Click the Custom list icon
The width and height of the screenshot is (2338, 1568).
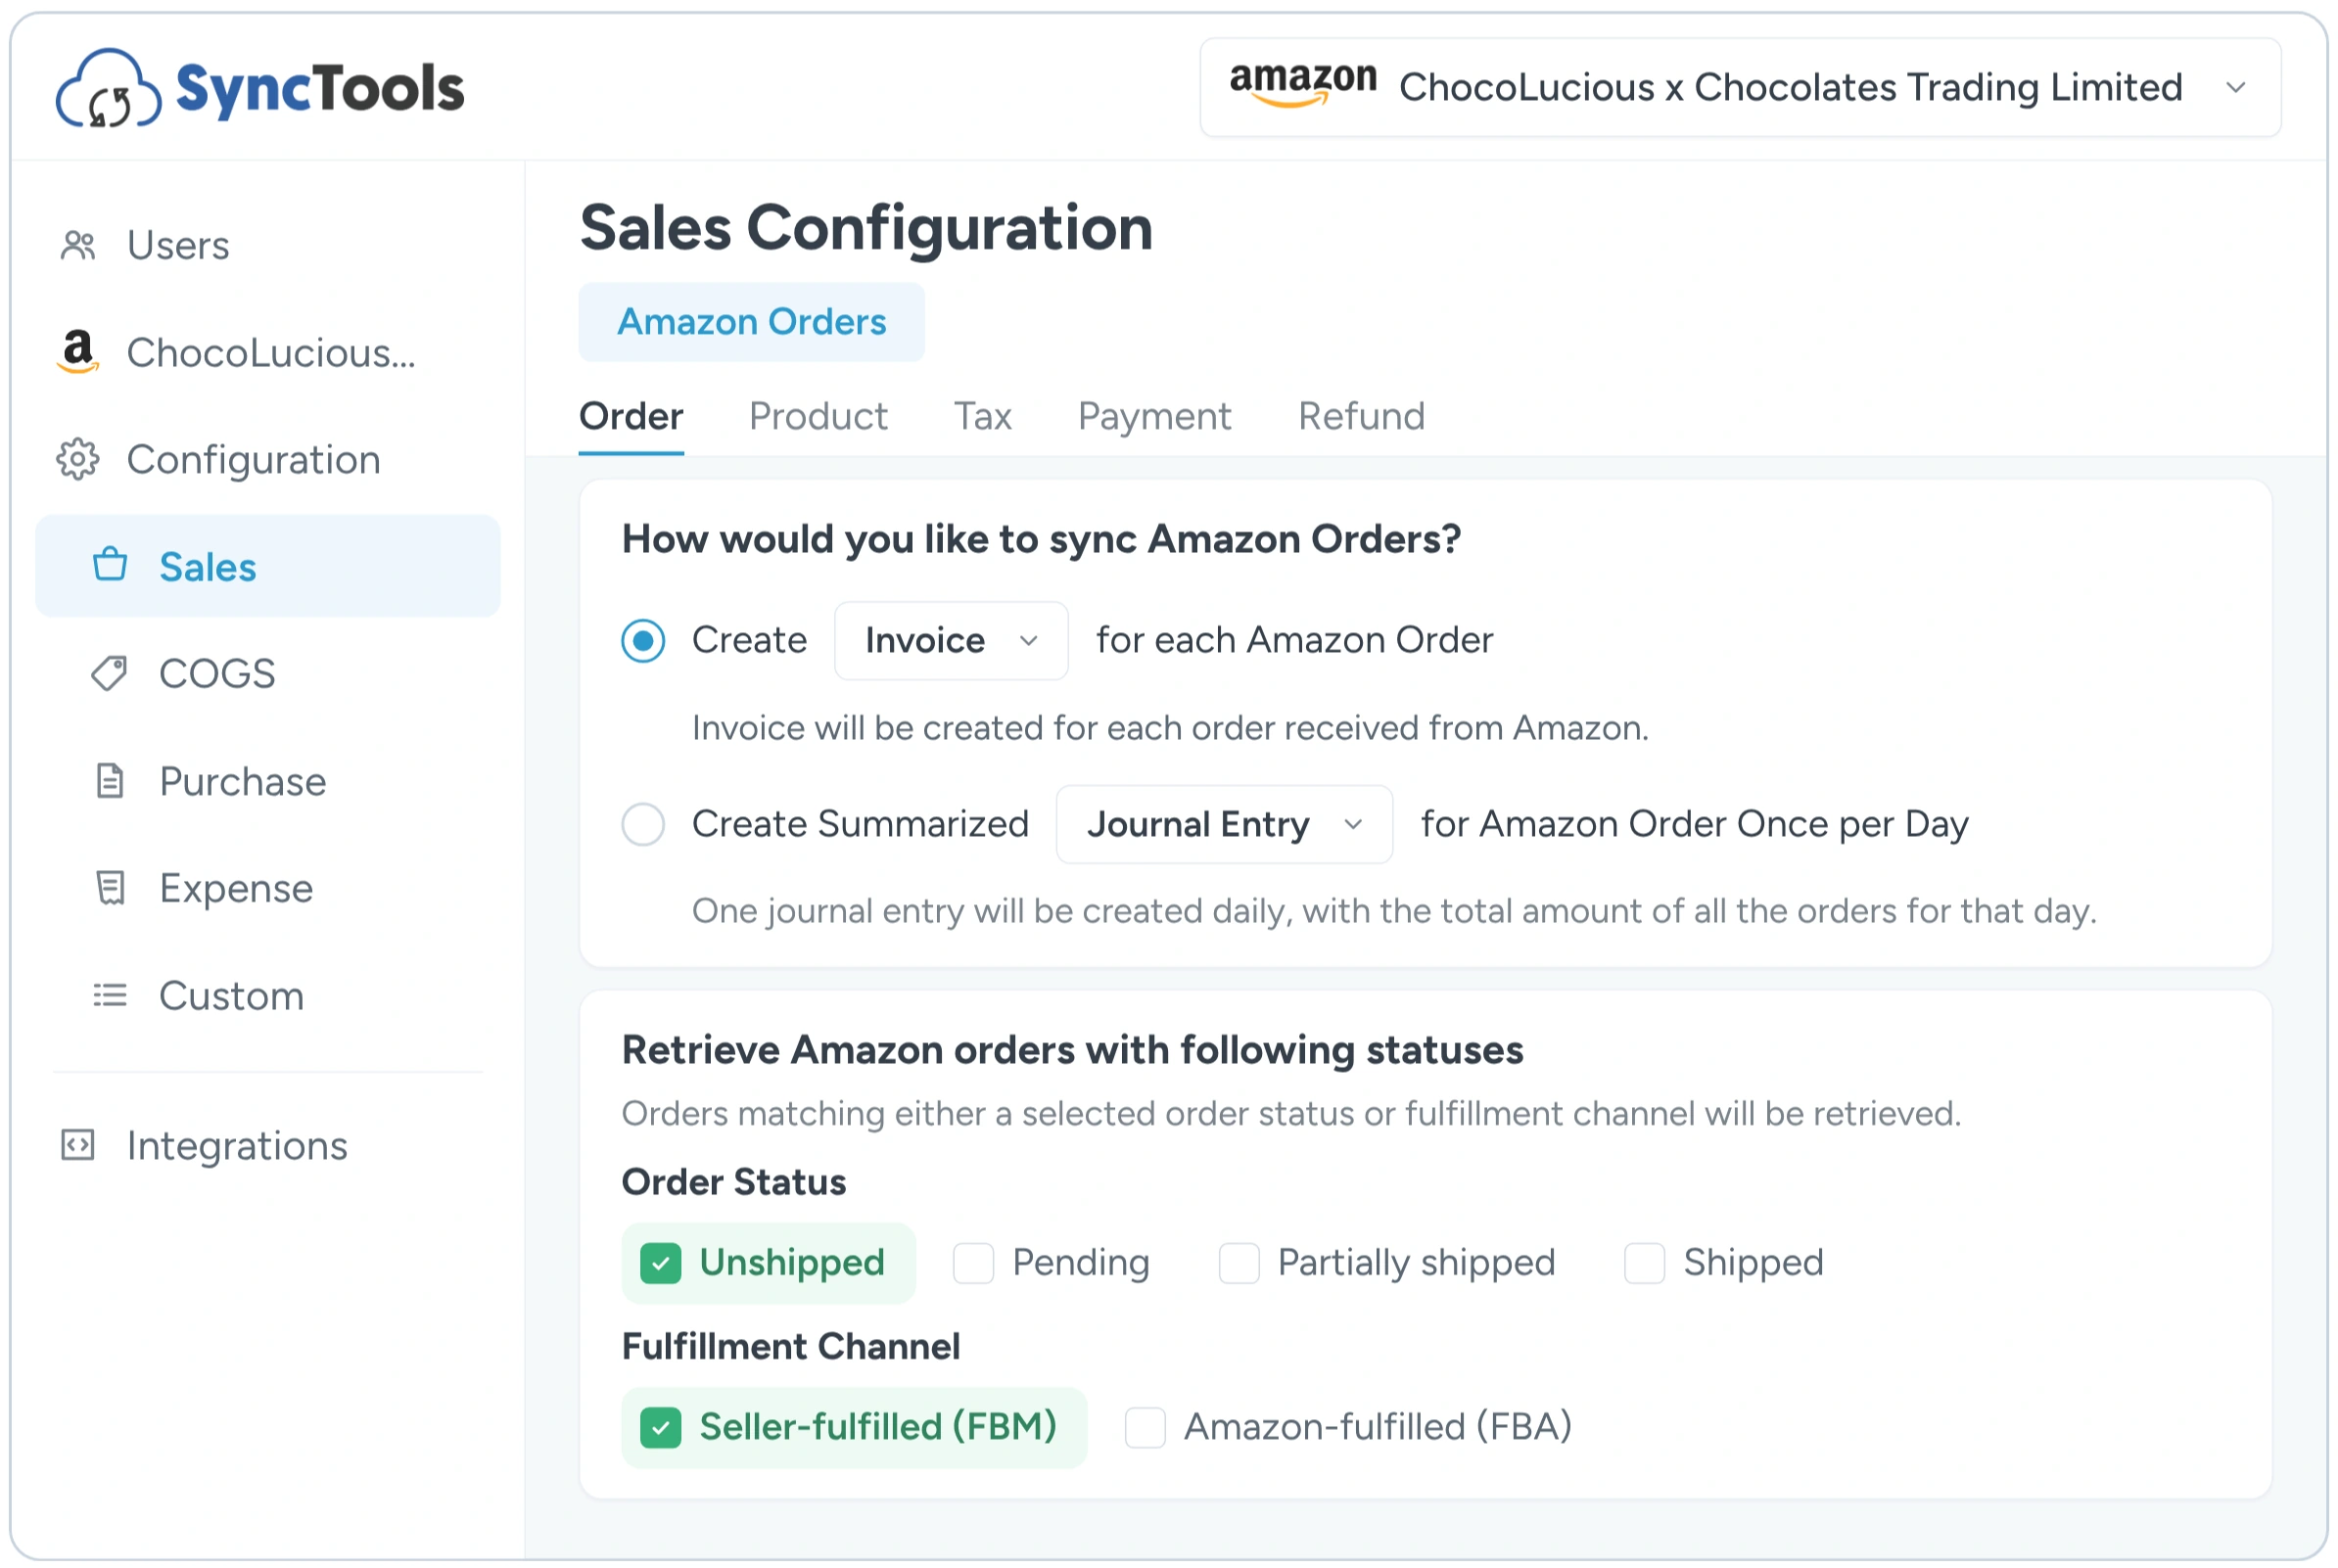(110, 996)
